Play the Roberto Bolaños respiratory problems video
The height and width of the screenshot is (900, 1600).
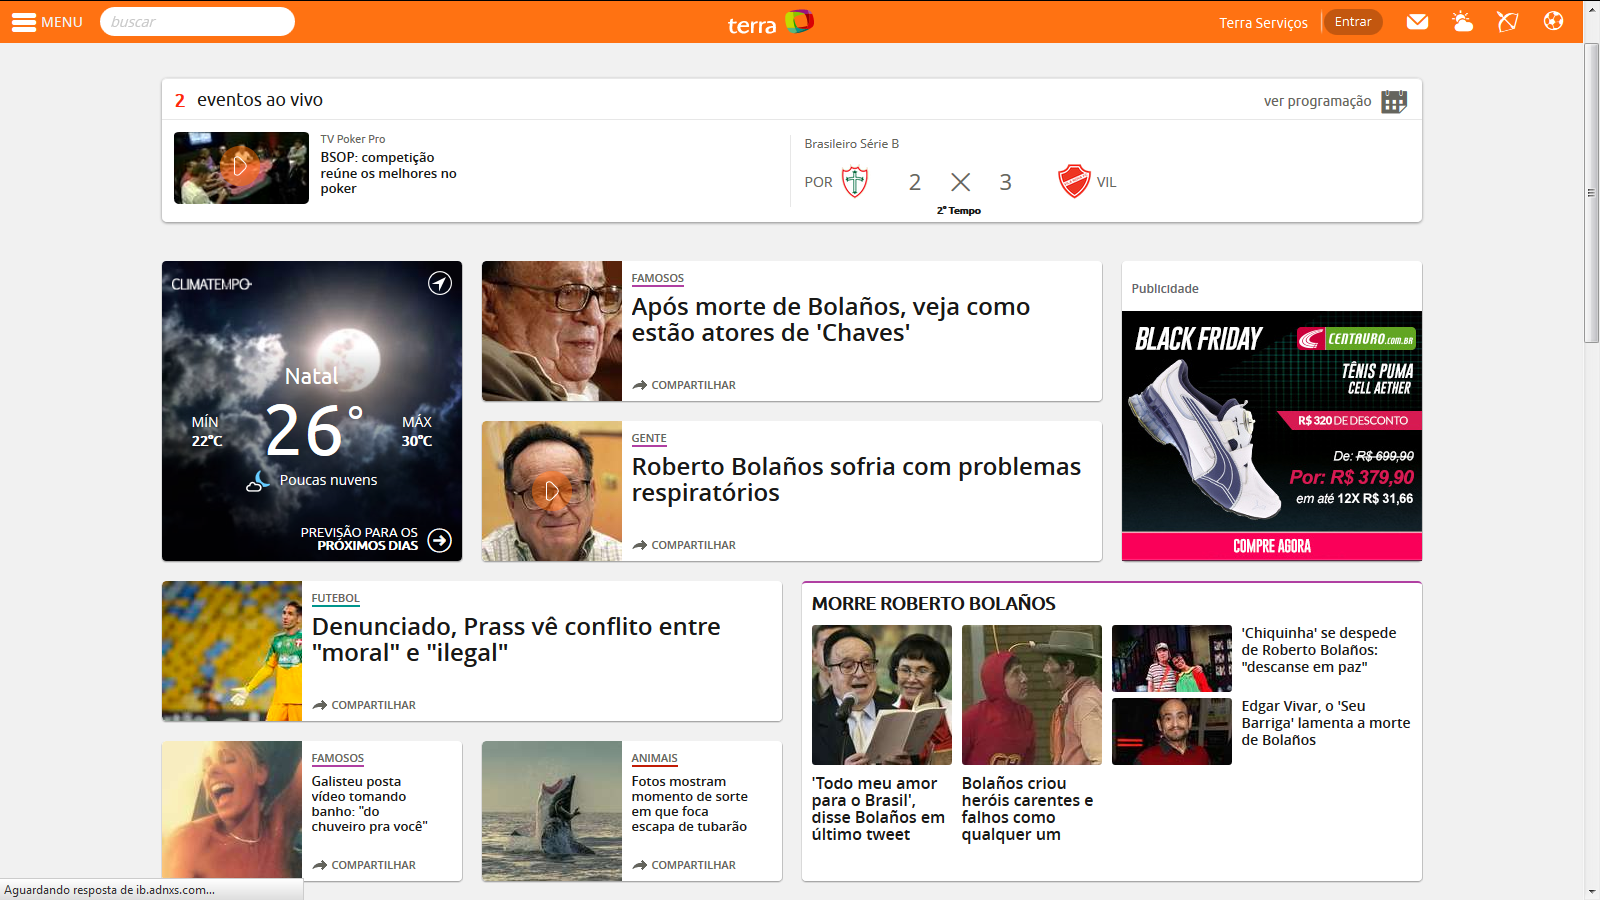[x=552, y=491]
